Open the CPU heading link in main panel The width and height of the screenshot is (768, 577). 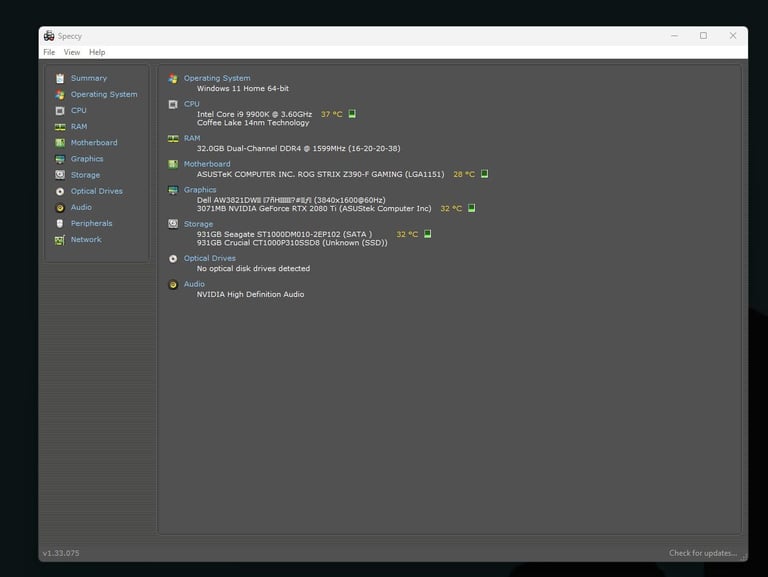pyautogui.click(x=192, y=104)
